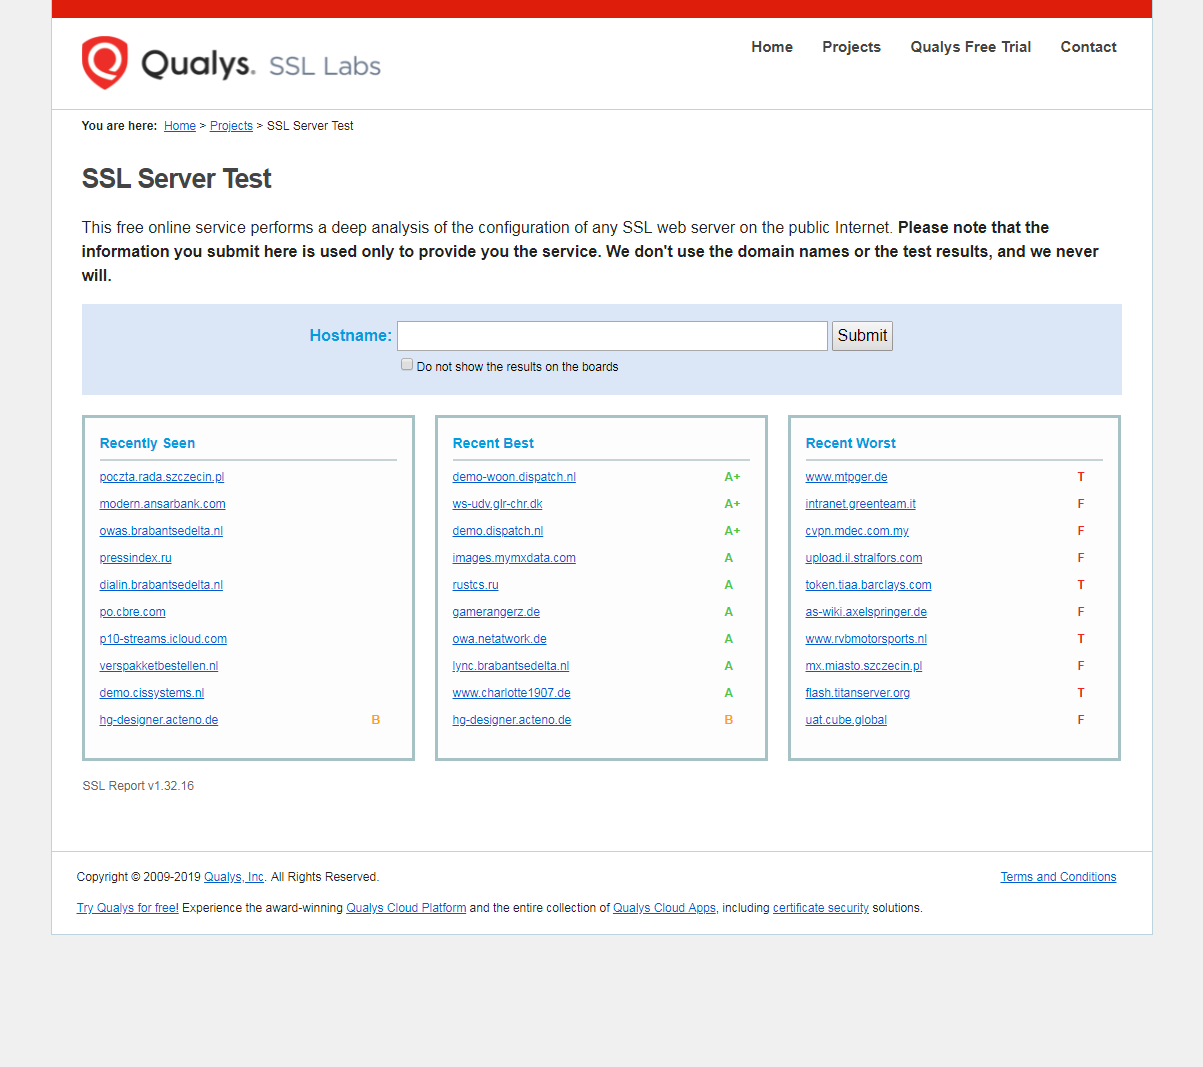
Task: Enable 'Do not show the results' checkbox
Action: [407, 365]
